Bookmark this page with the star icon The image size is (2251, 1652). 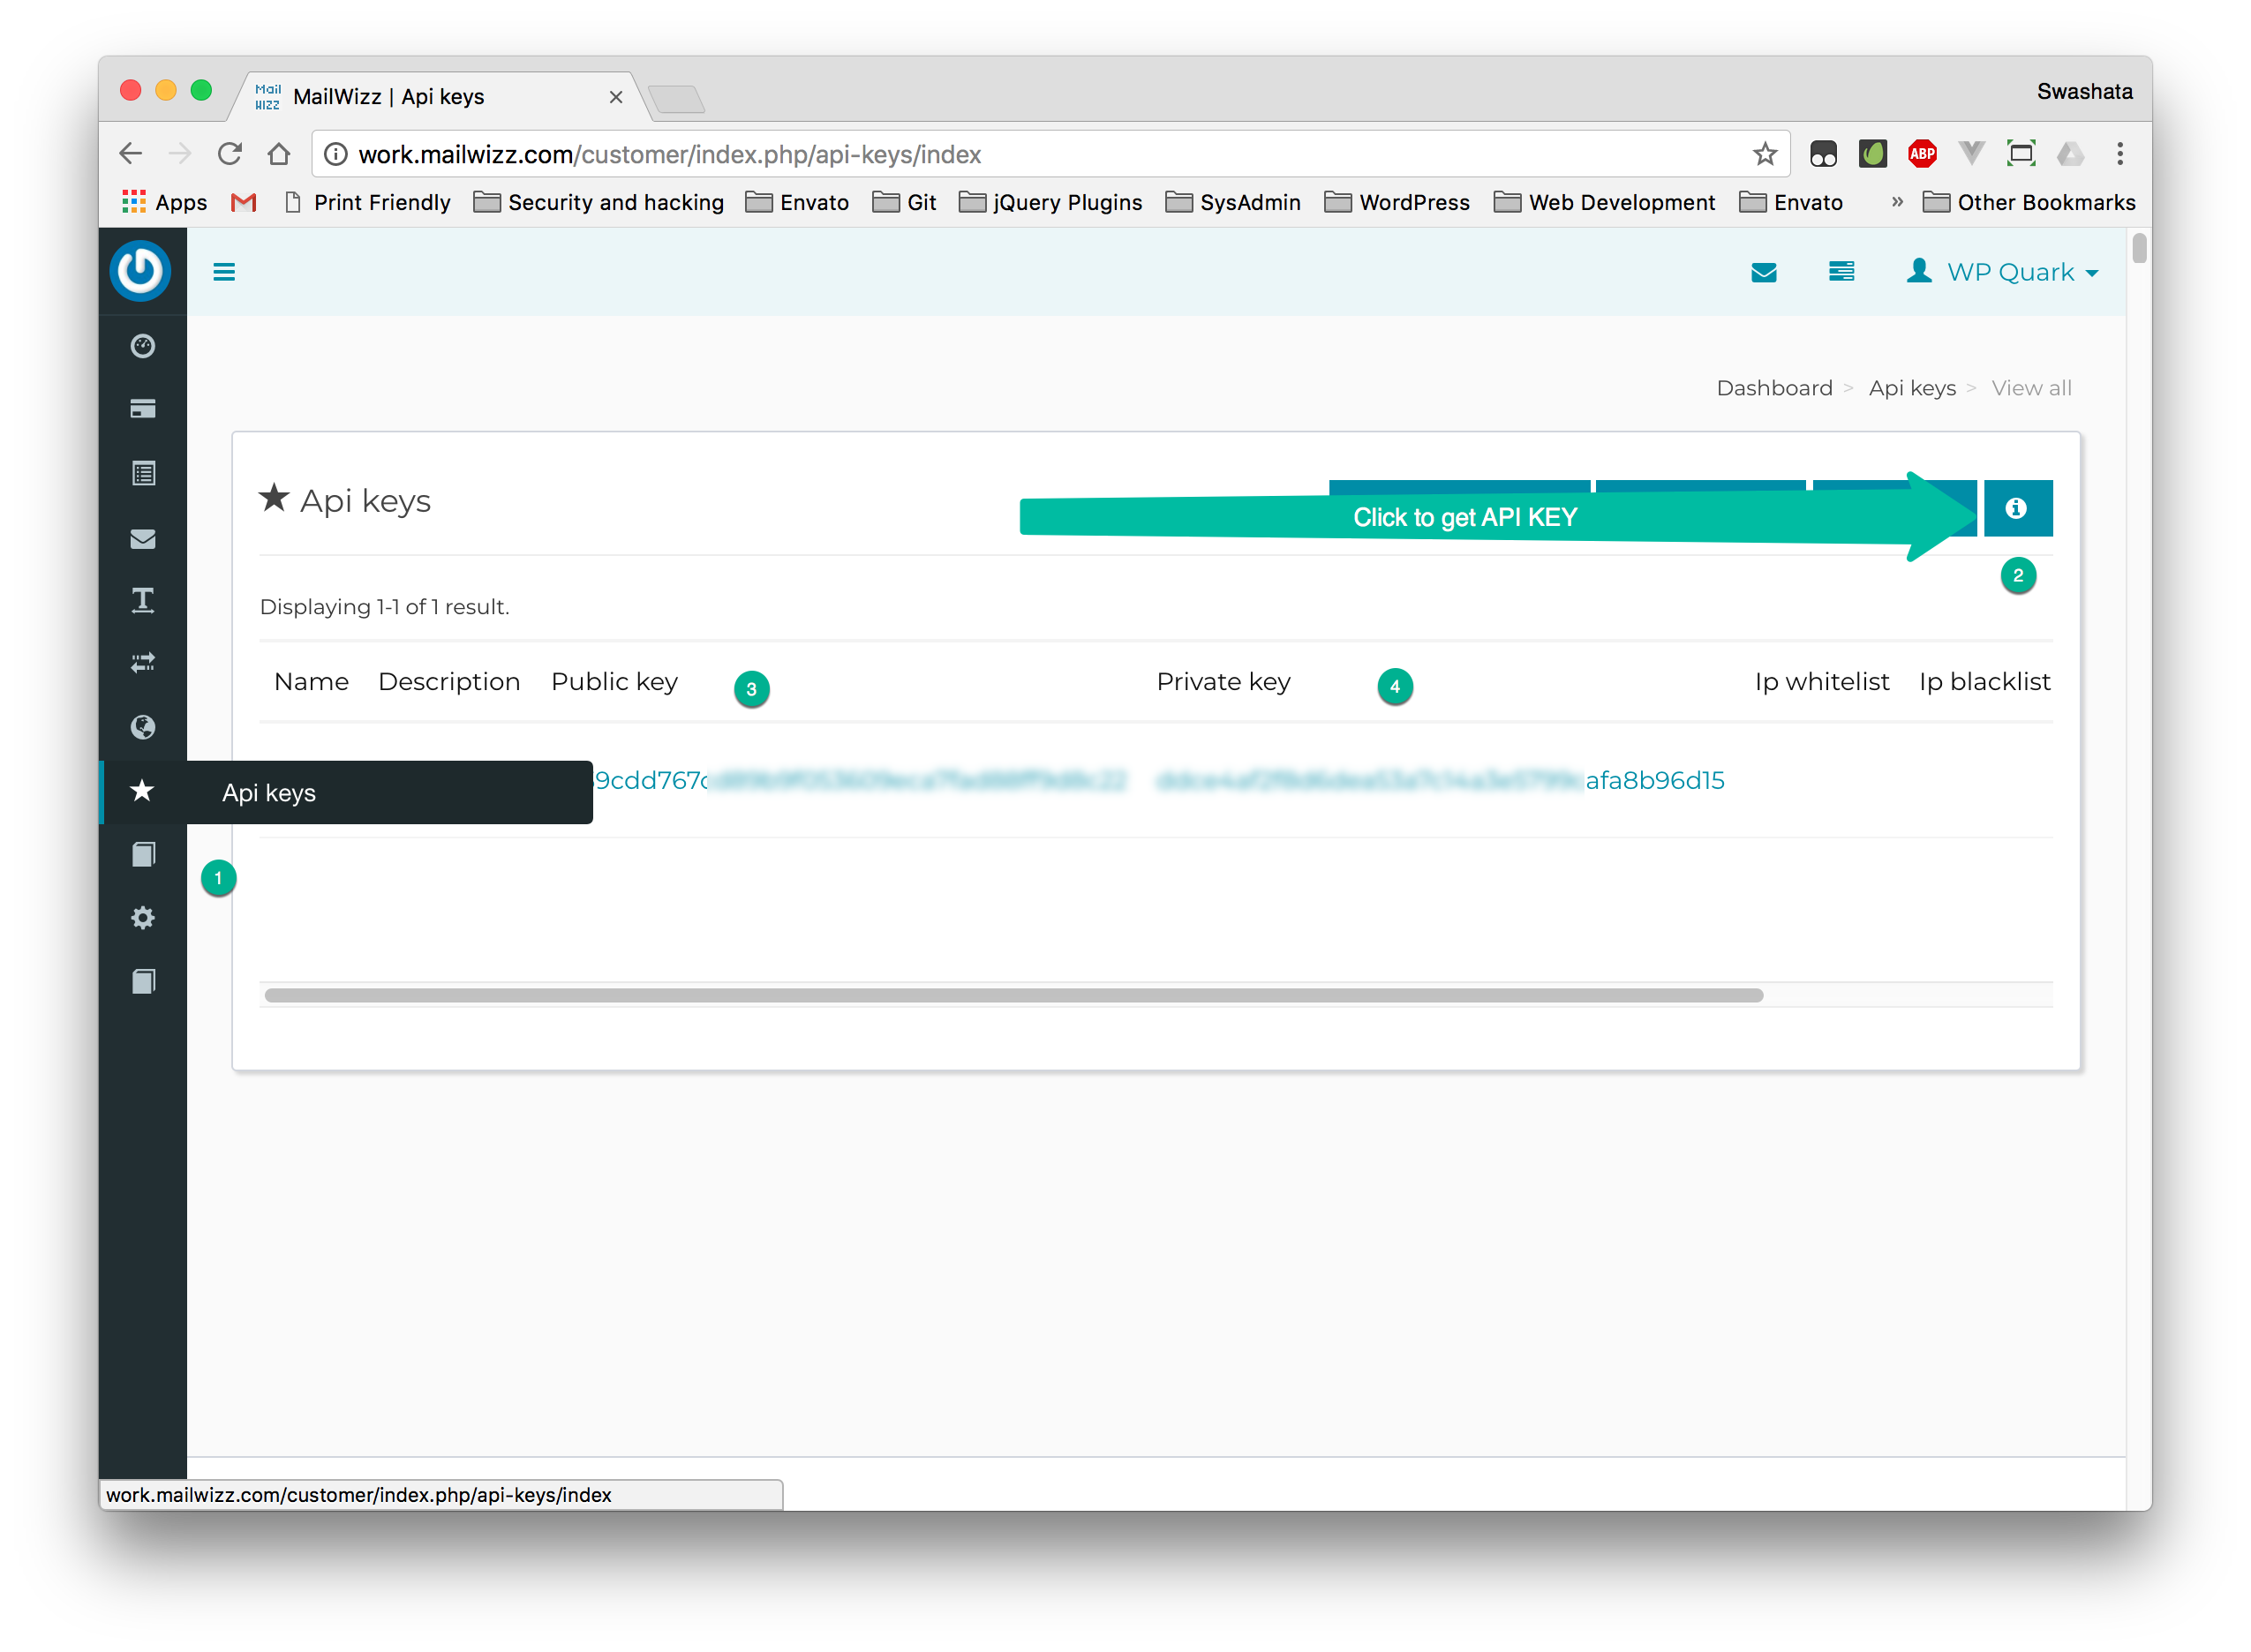(x=1765, y=154)
